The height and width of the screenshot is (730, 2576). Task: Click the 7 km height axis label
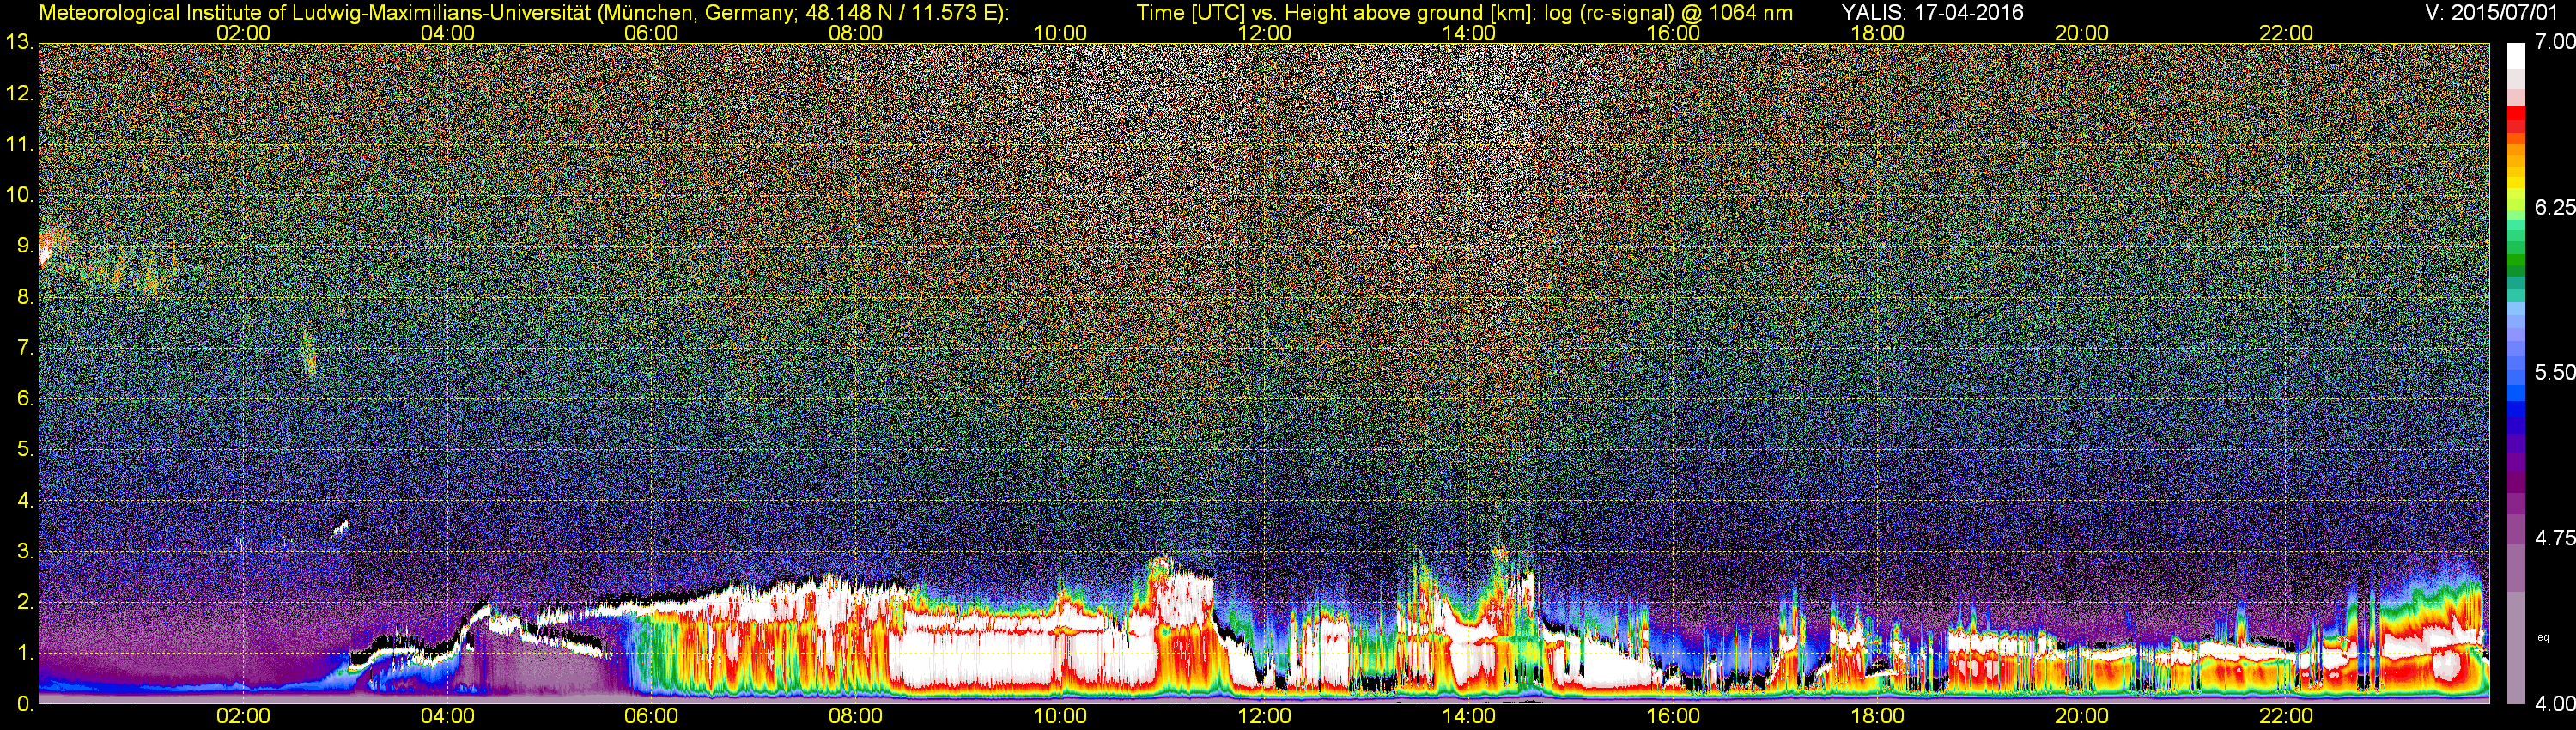tap(24, 348)
